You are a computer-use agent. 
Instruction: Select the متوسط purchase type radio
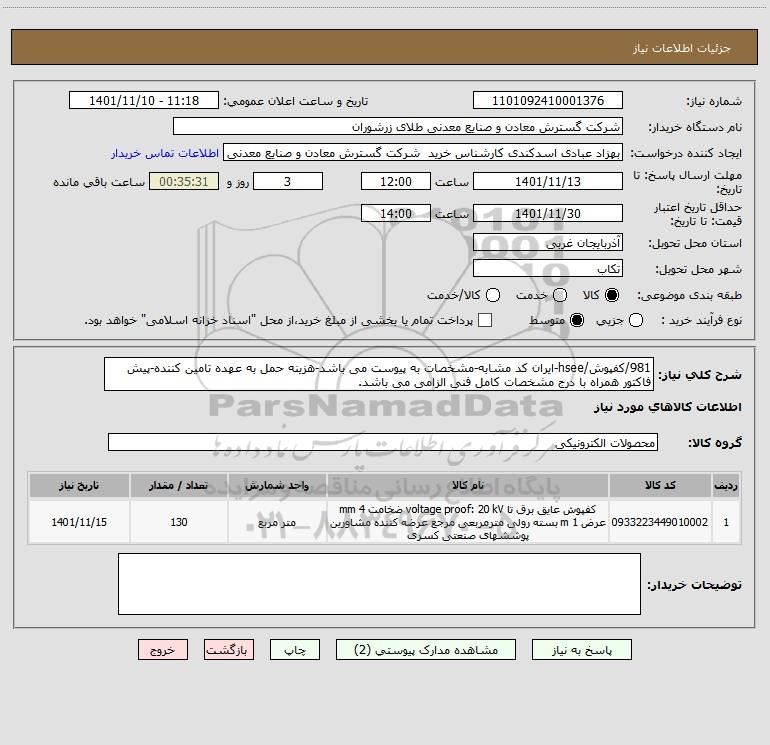[577, 320]
